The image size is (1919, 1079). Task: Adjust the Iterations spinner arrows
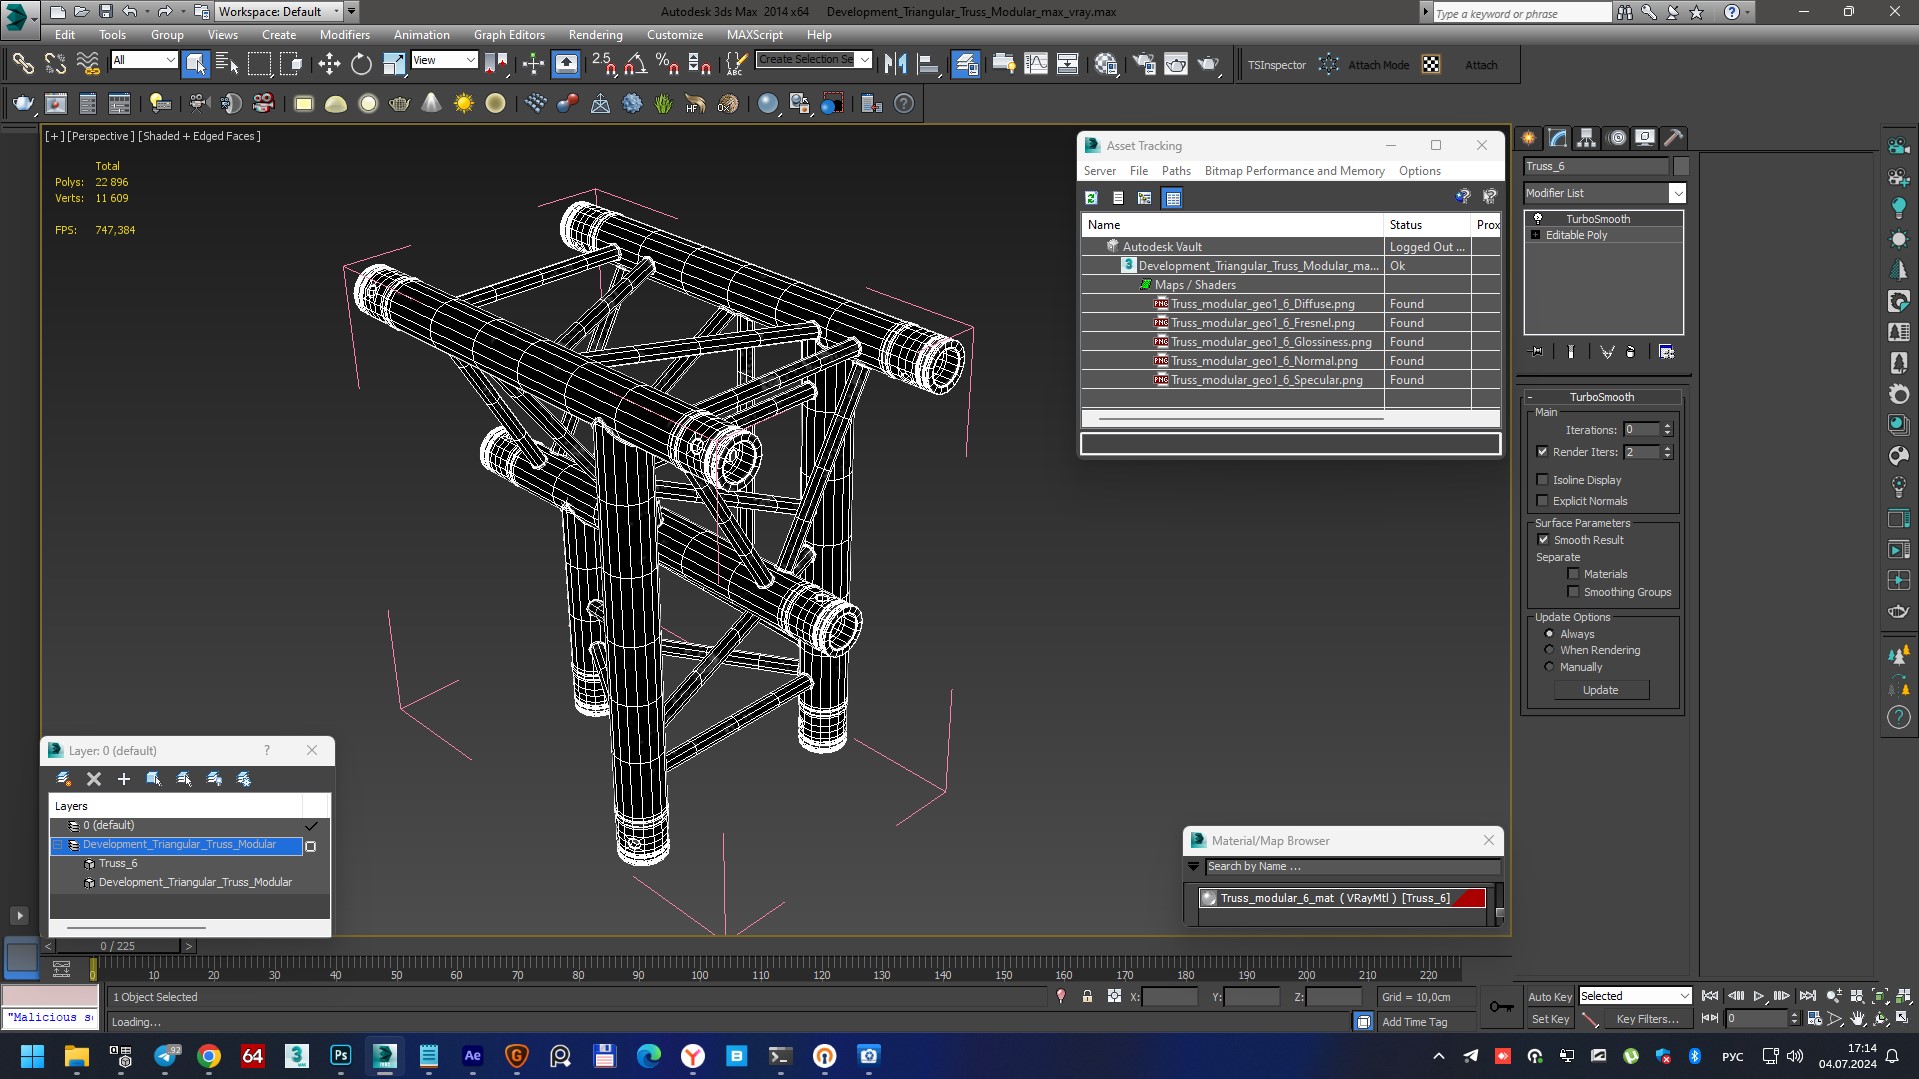pyautogui.click(x=1667, y=430)
